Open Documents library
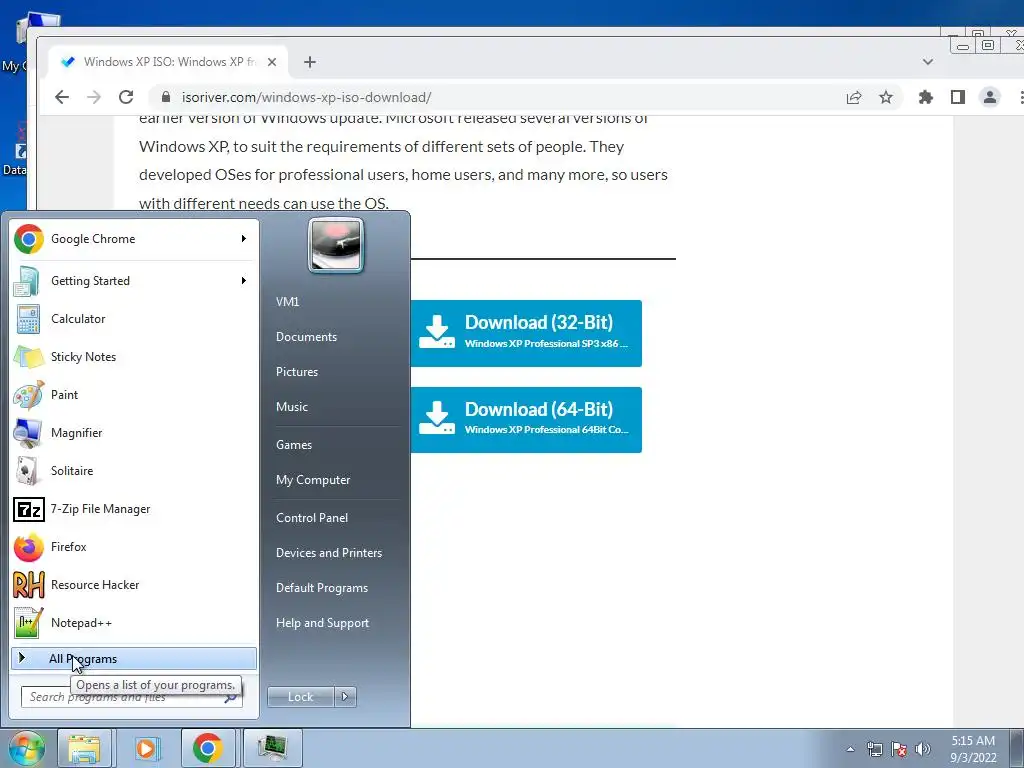The height and width of the screenshot is (768, 1024). click(x=306, y=337)
